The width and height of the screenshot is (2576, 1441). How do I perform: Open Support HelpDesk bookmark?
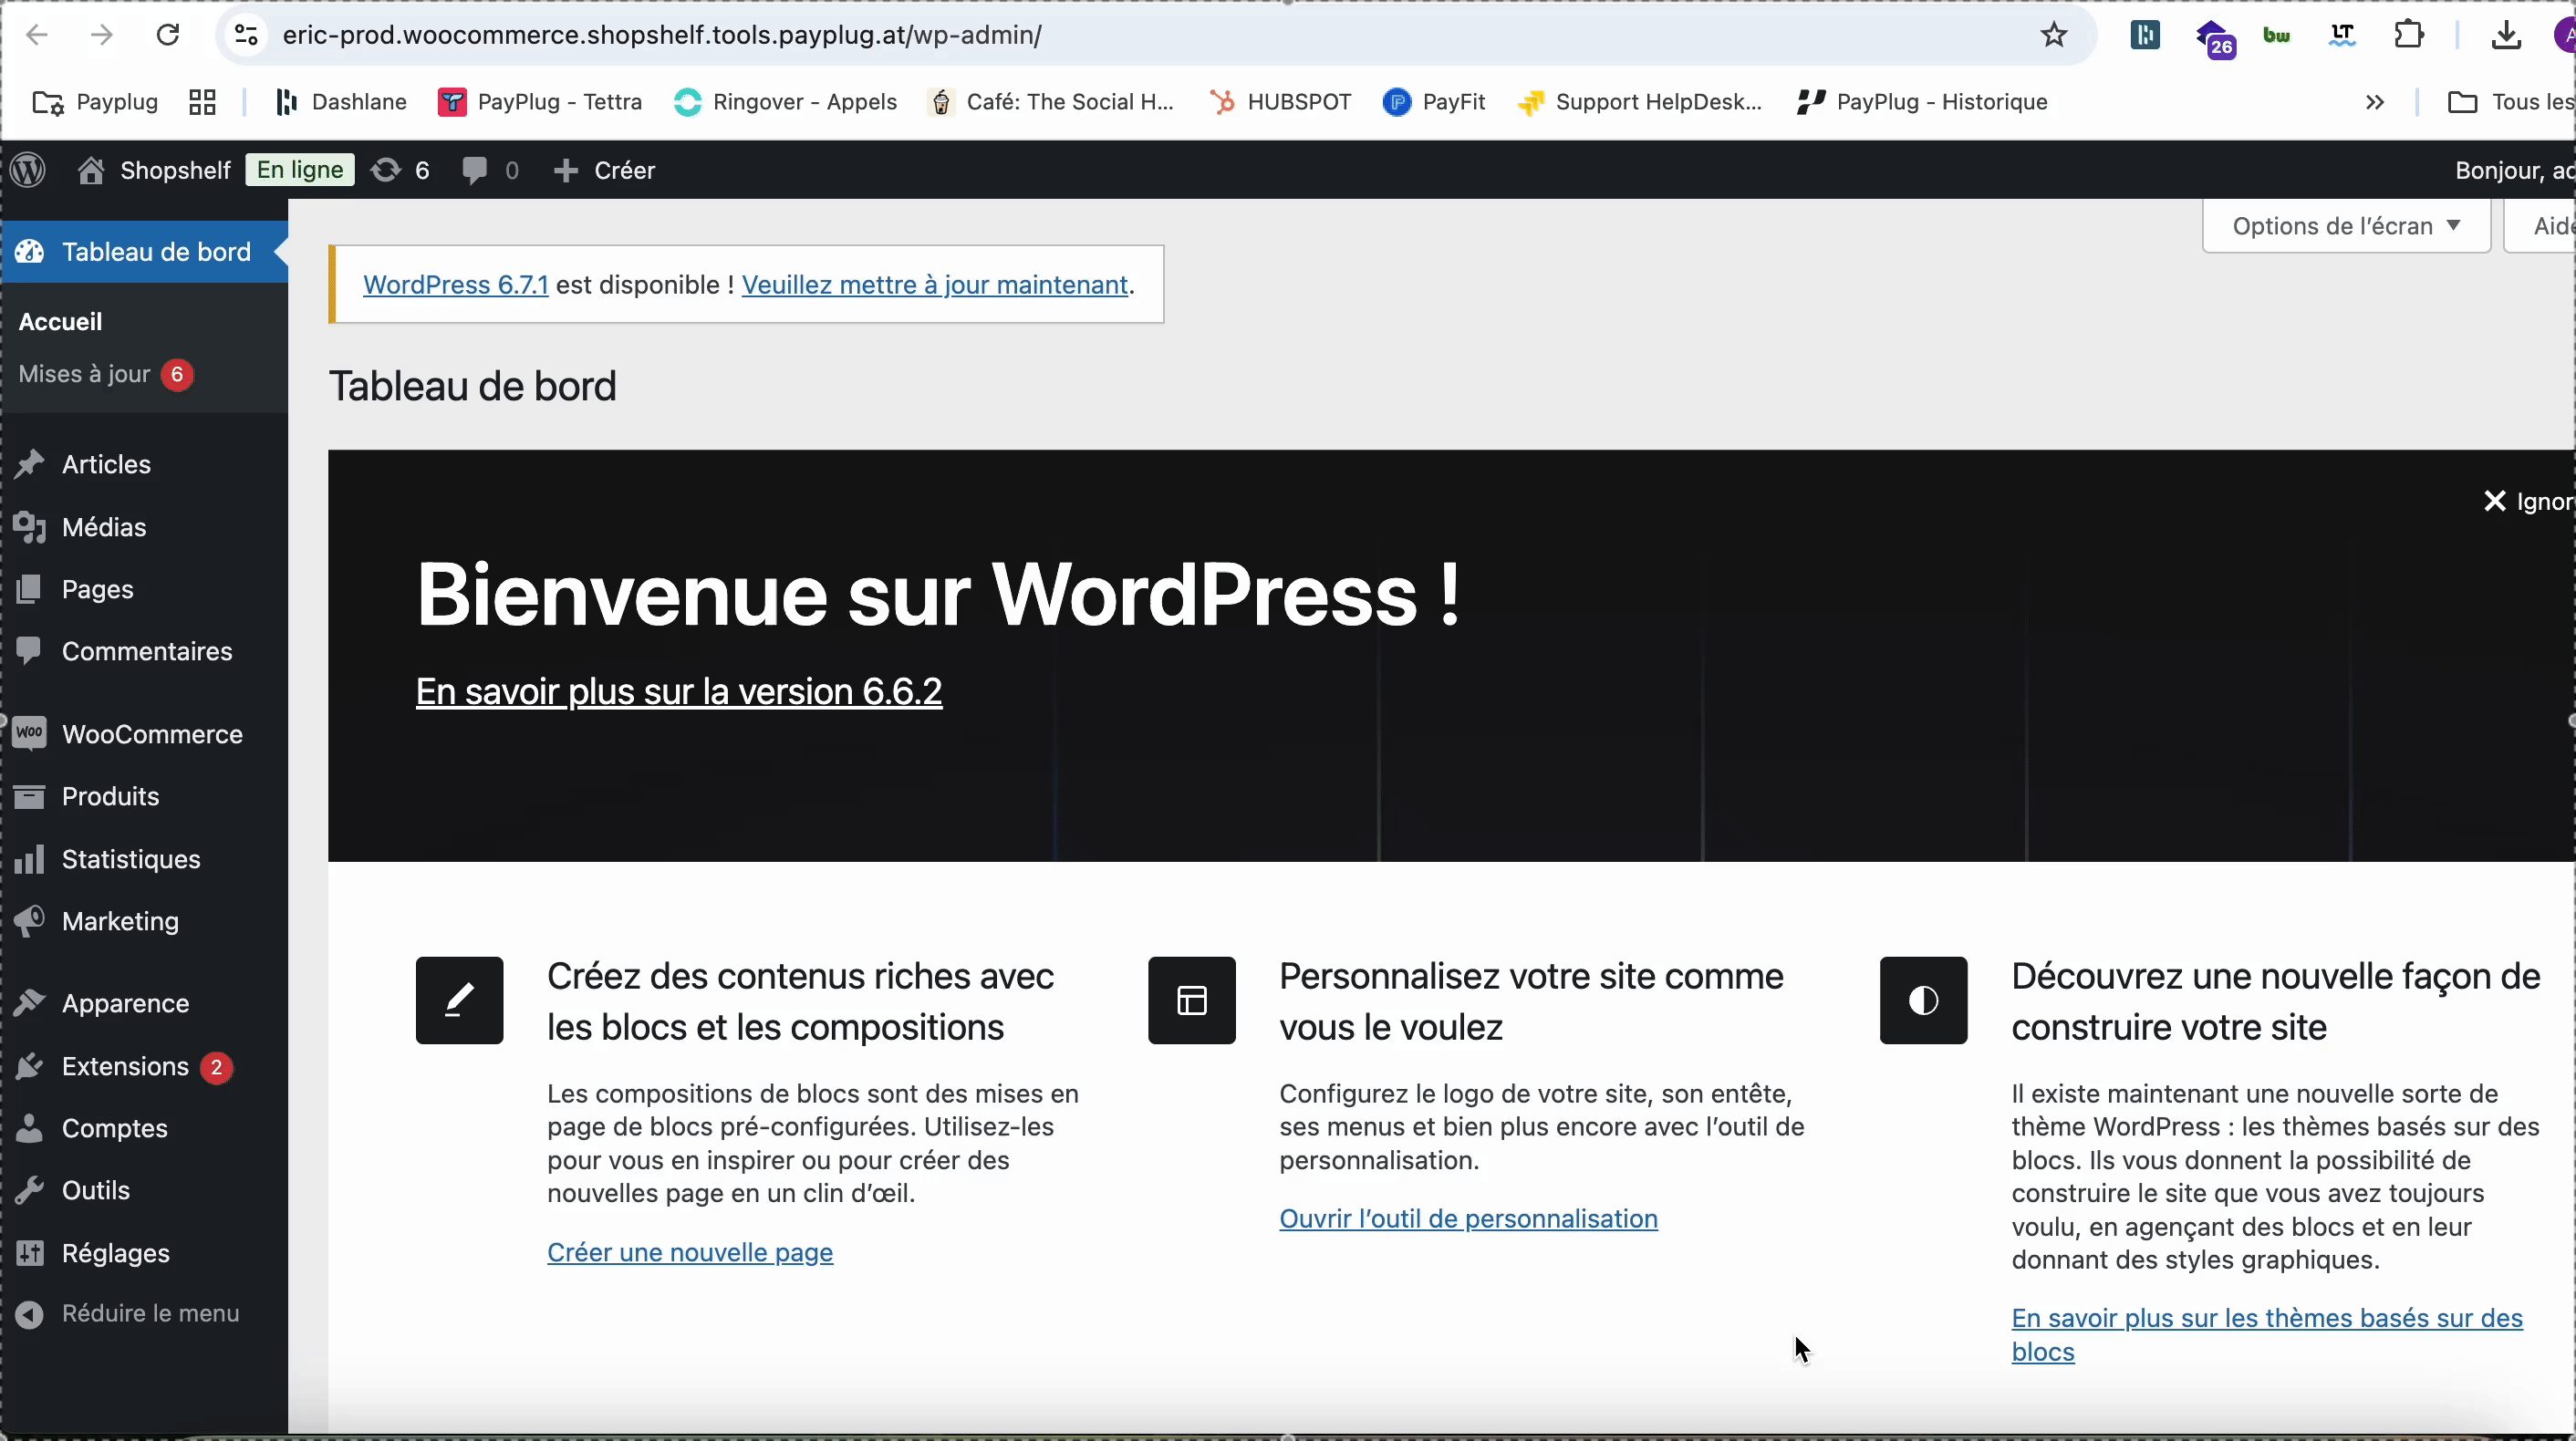tap(1640, 102)
